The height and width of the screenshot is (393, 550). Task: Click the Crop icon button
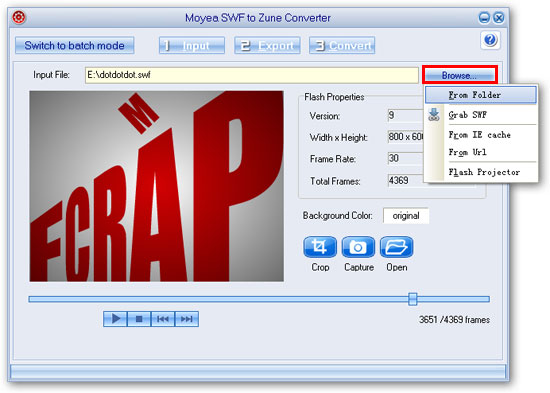tap(320, 247)
